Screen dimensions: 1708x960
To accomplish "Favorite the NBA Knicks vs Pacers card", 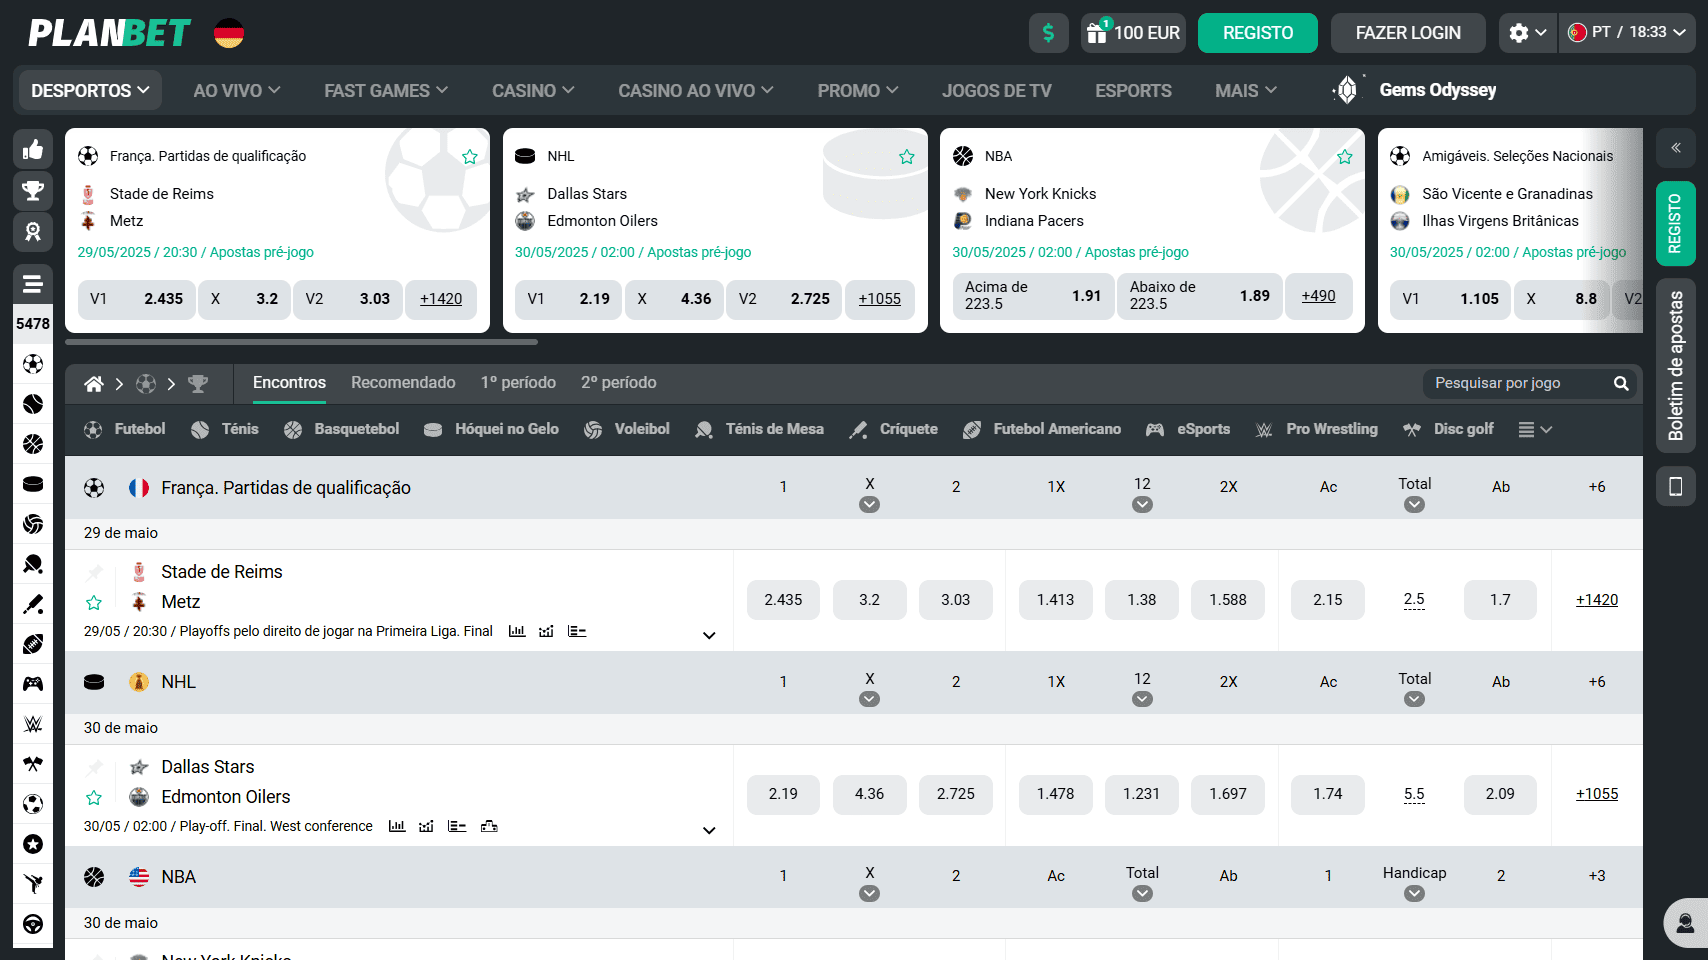I will [1345, 156].
